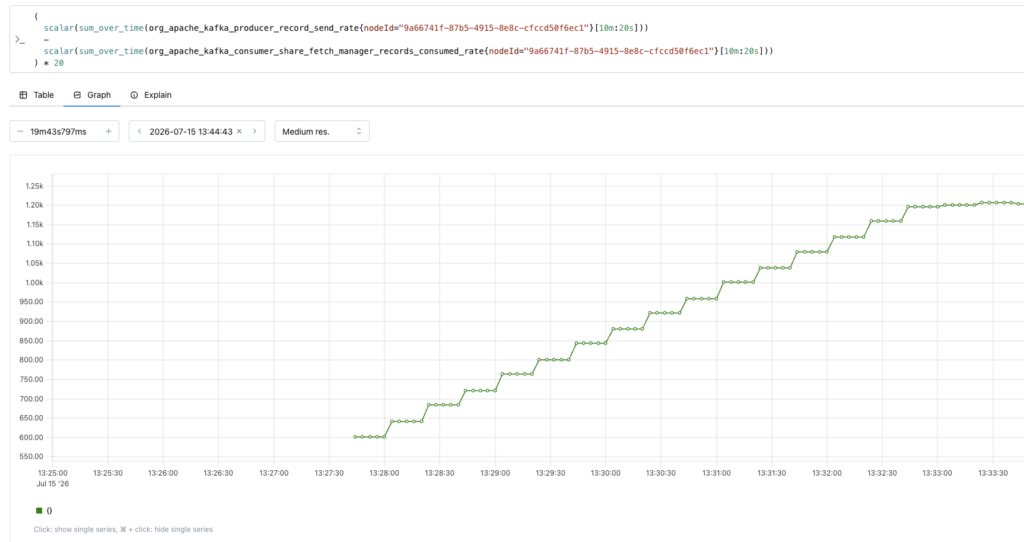Click the 1.00k y-axis label
1024x542 pixels.
pyautogui.click(x=34, y=283)
